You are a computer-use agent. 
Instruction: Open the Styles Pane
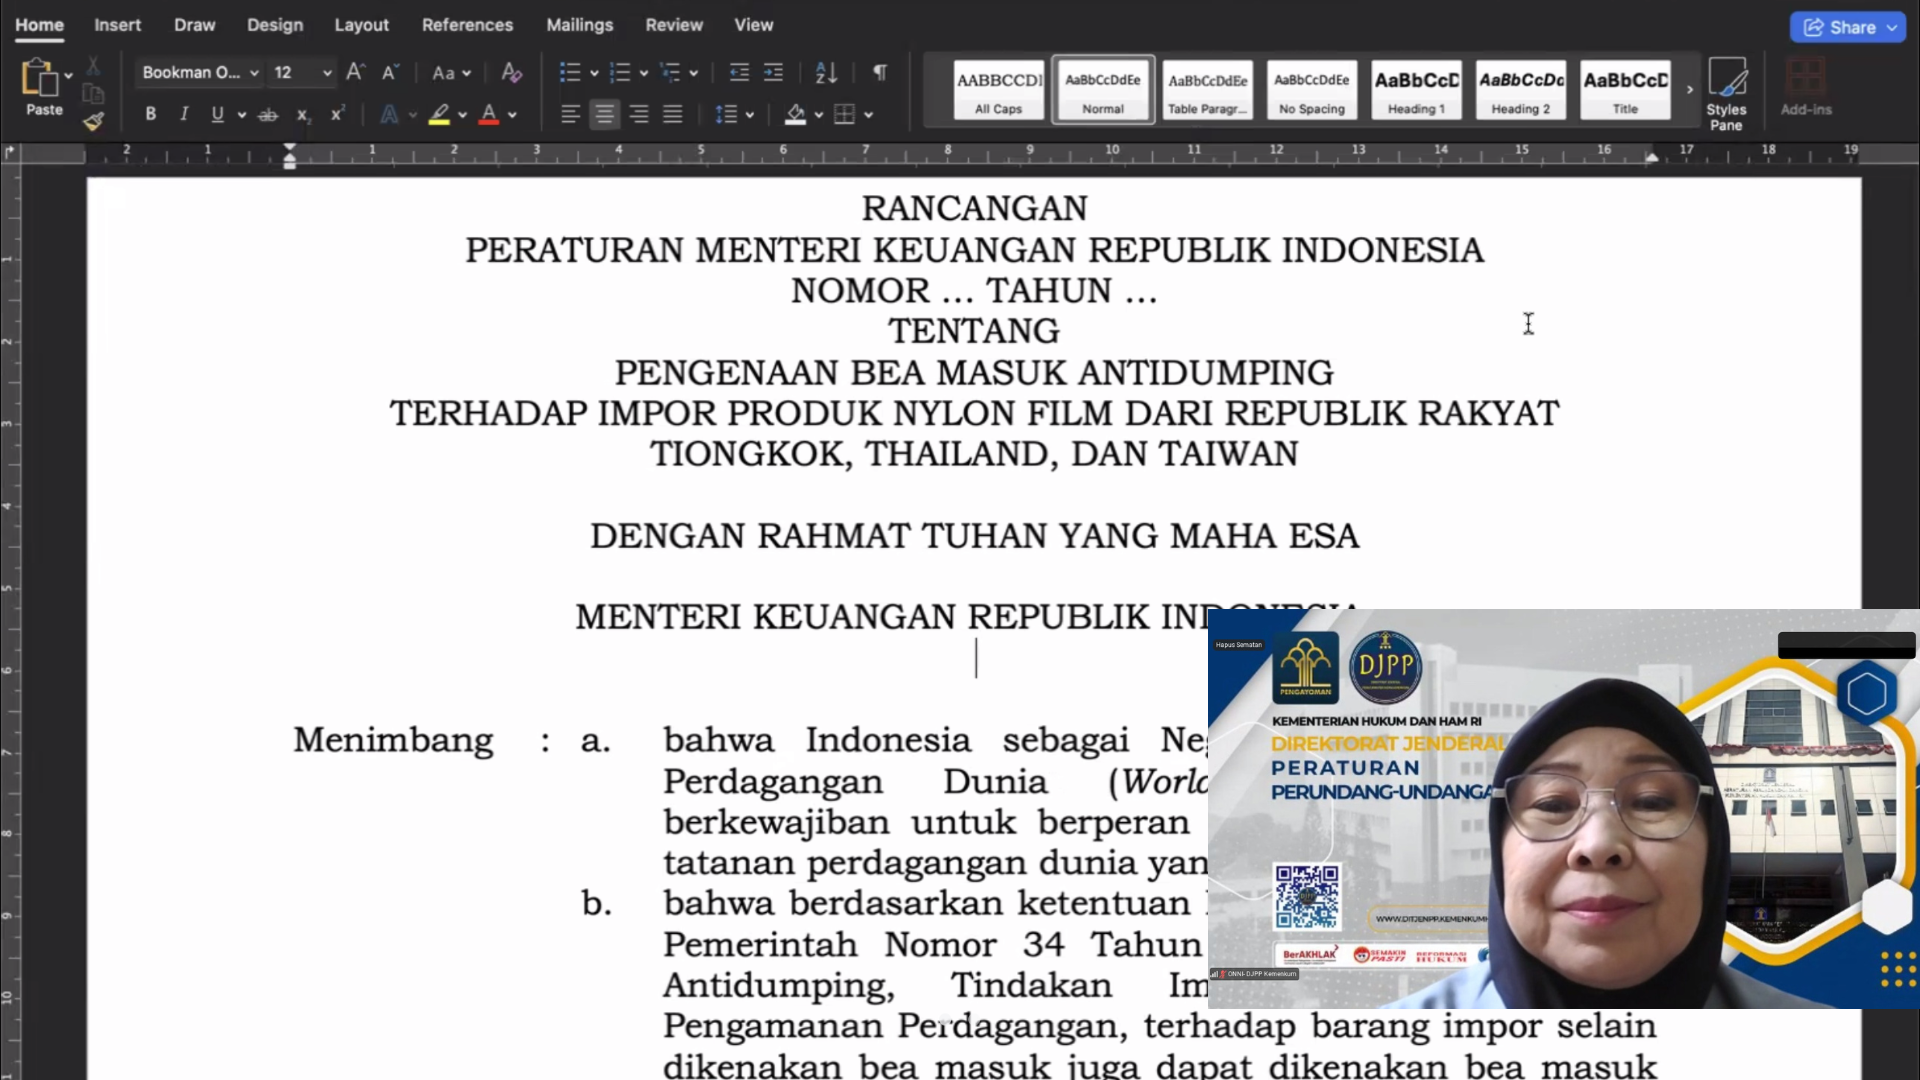click(1726, 94)
